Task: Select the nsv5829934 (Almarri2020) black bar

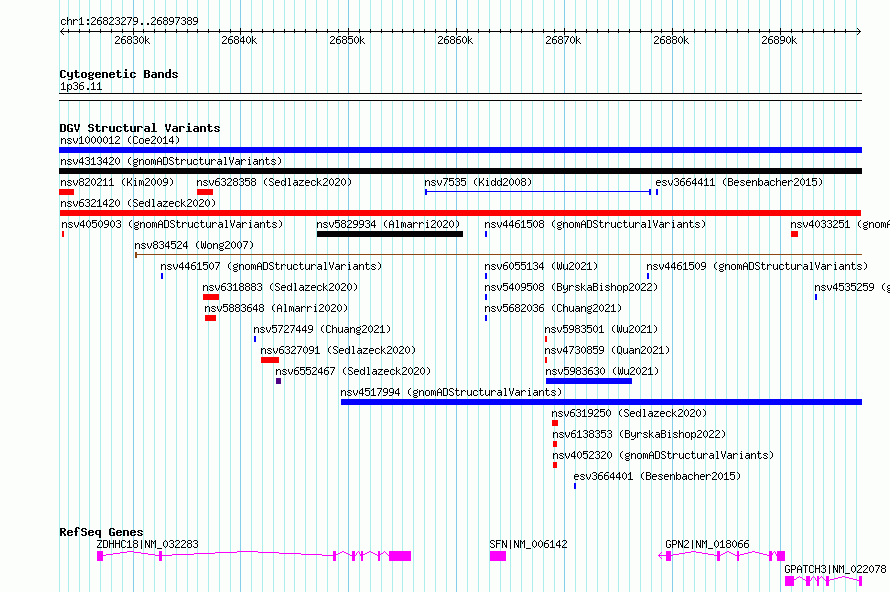Action: 390,234
